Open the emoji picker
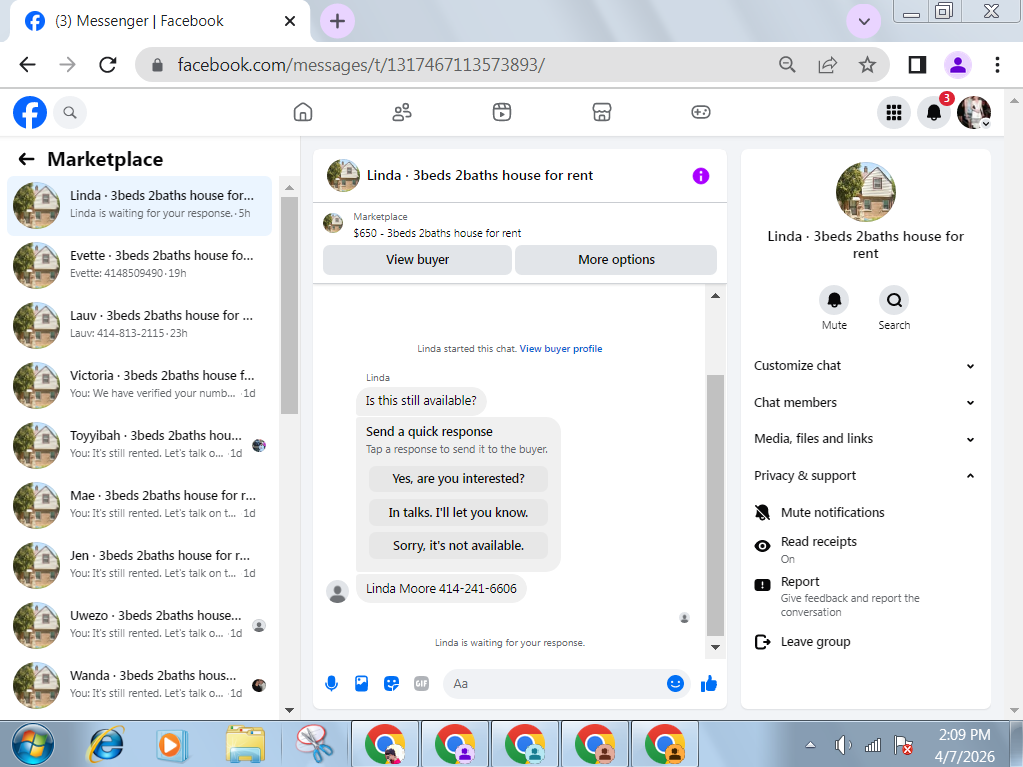This screenshot has width=1023, height=767. 675,683
